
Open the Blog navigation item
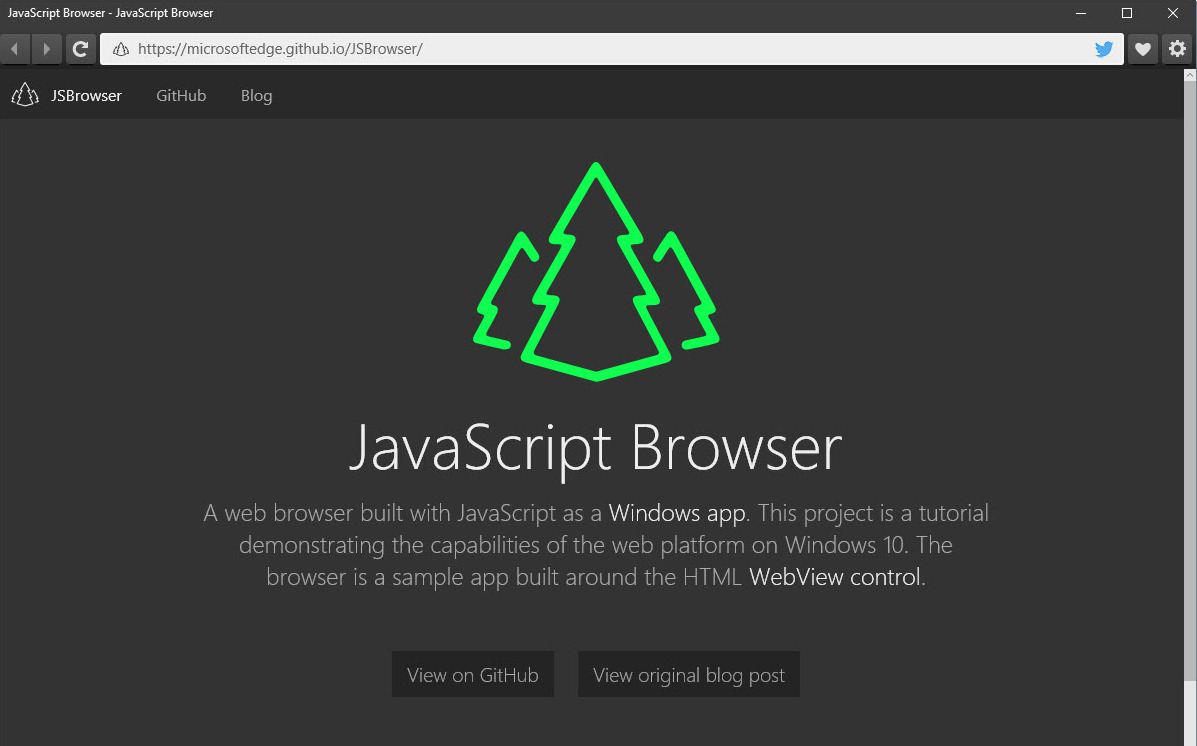click(x=256, y=95)
